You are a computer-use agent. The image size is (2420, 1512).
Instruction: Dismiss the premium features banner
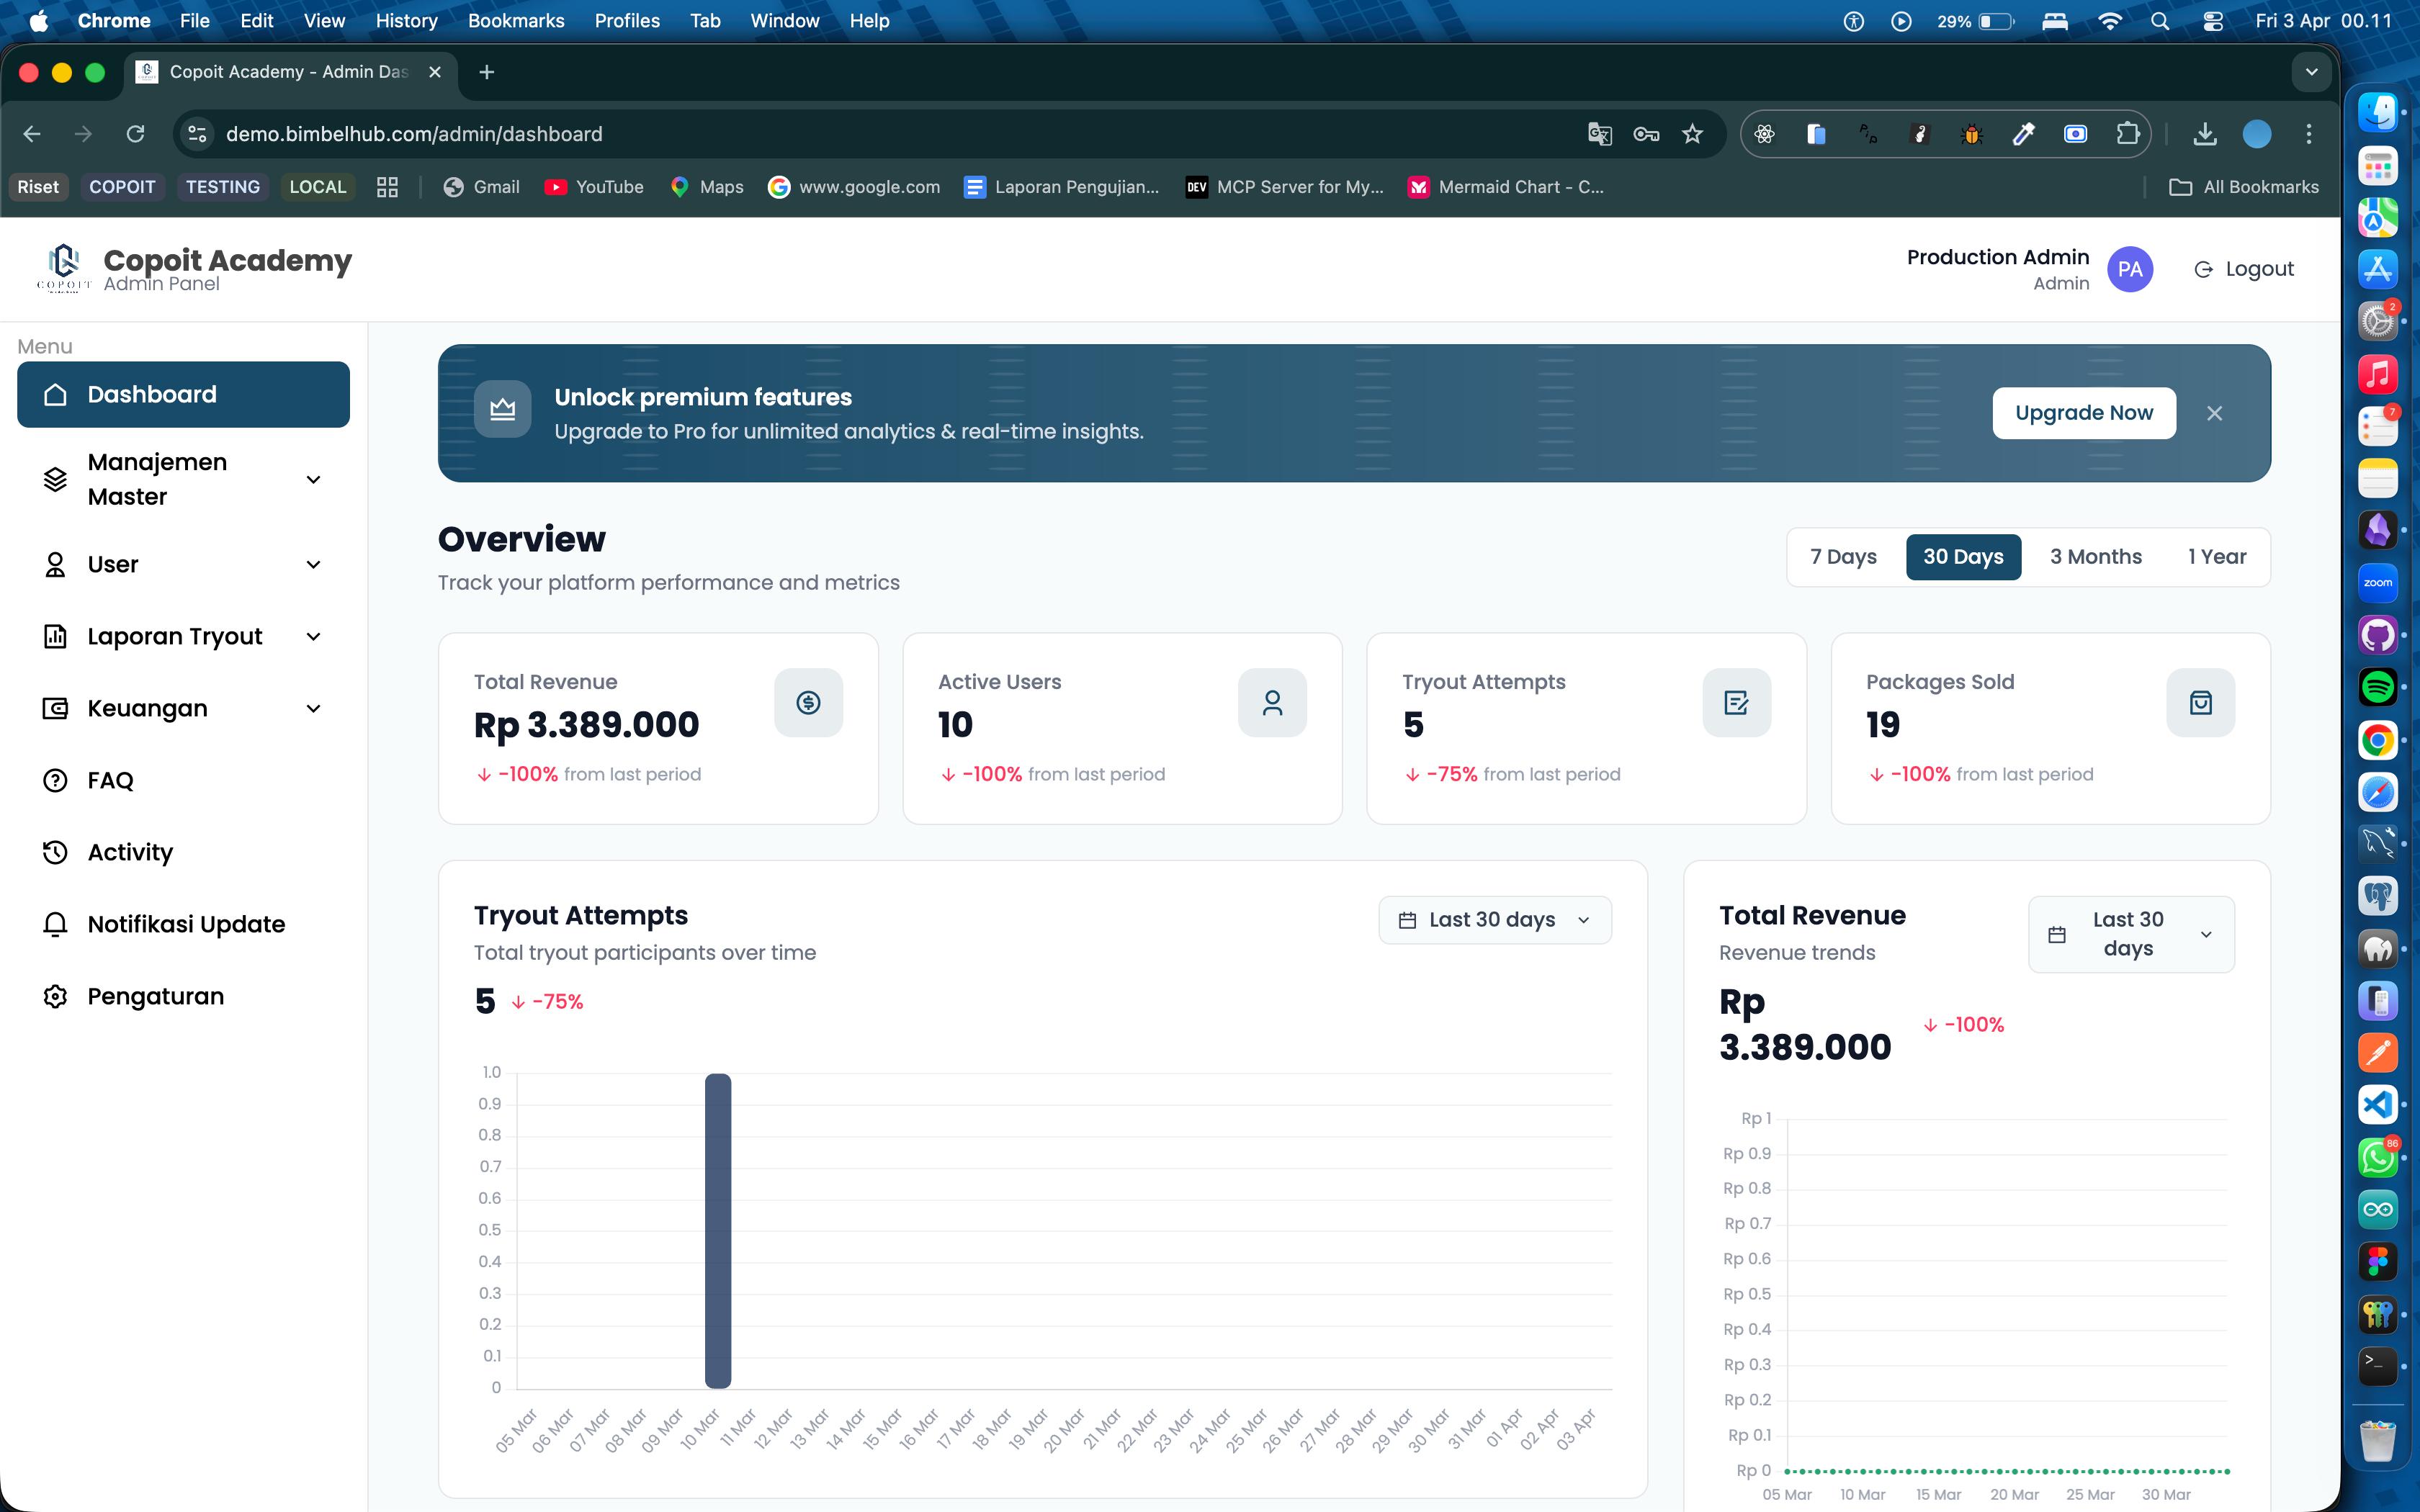tap(2214, 414)
